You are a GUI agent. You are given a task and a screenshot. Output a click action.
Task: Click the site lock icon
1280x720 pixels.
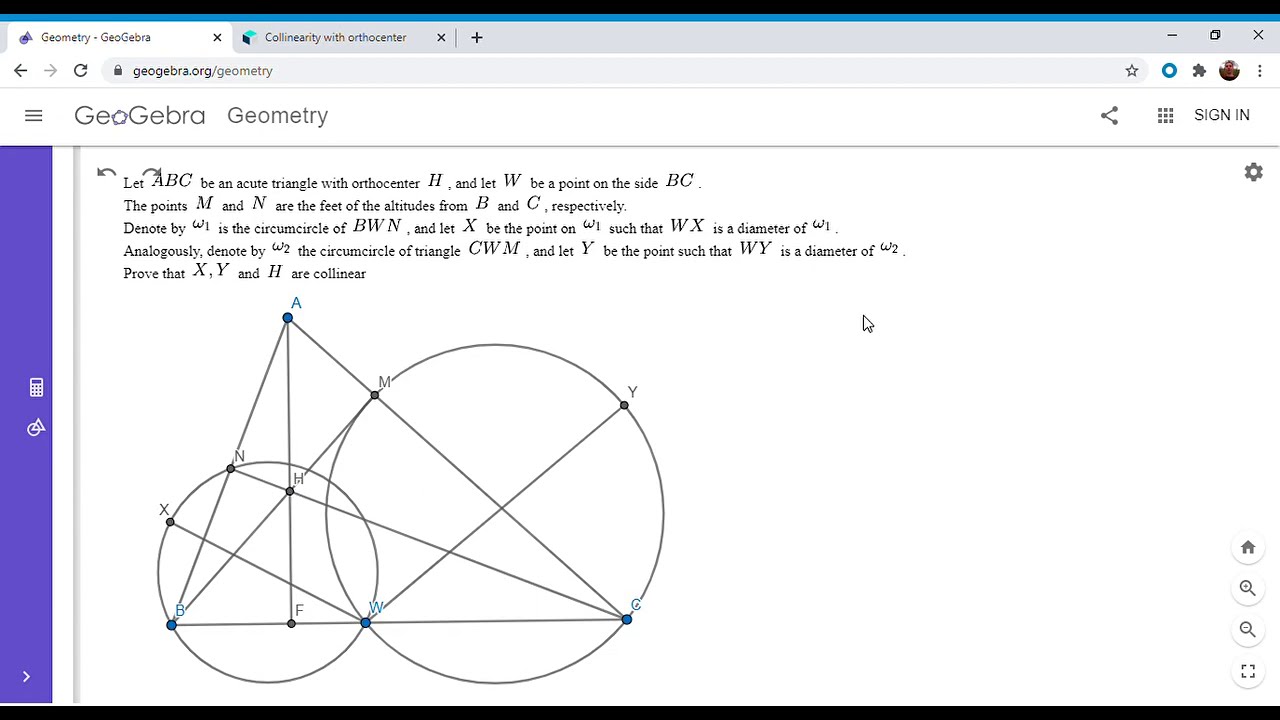click(118, 71)
